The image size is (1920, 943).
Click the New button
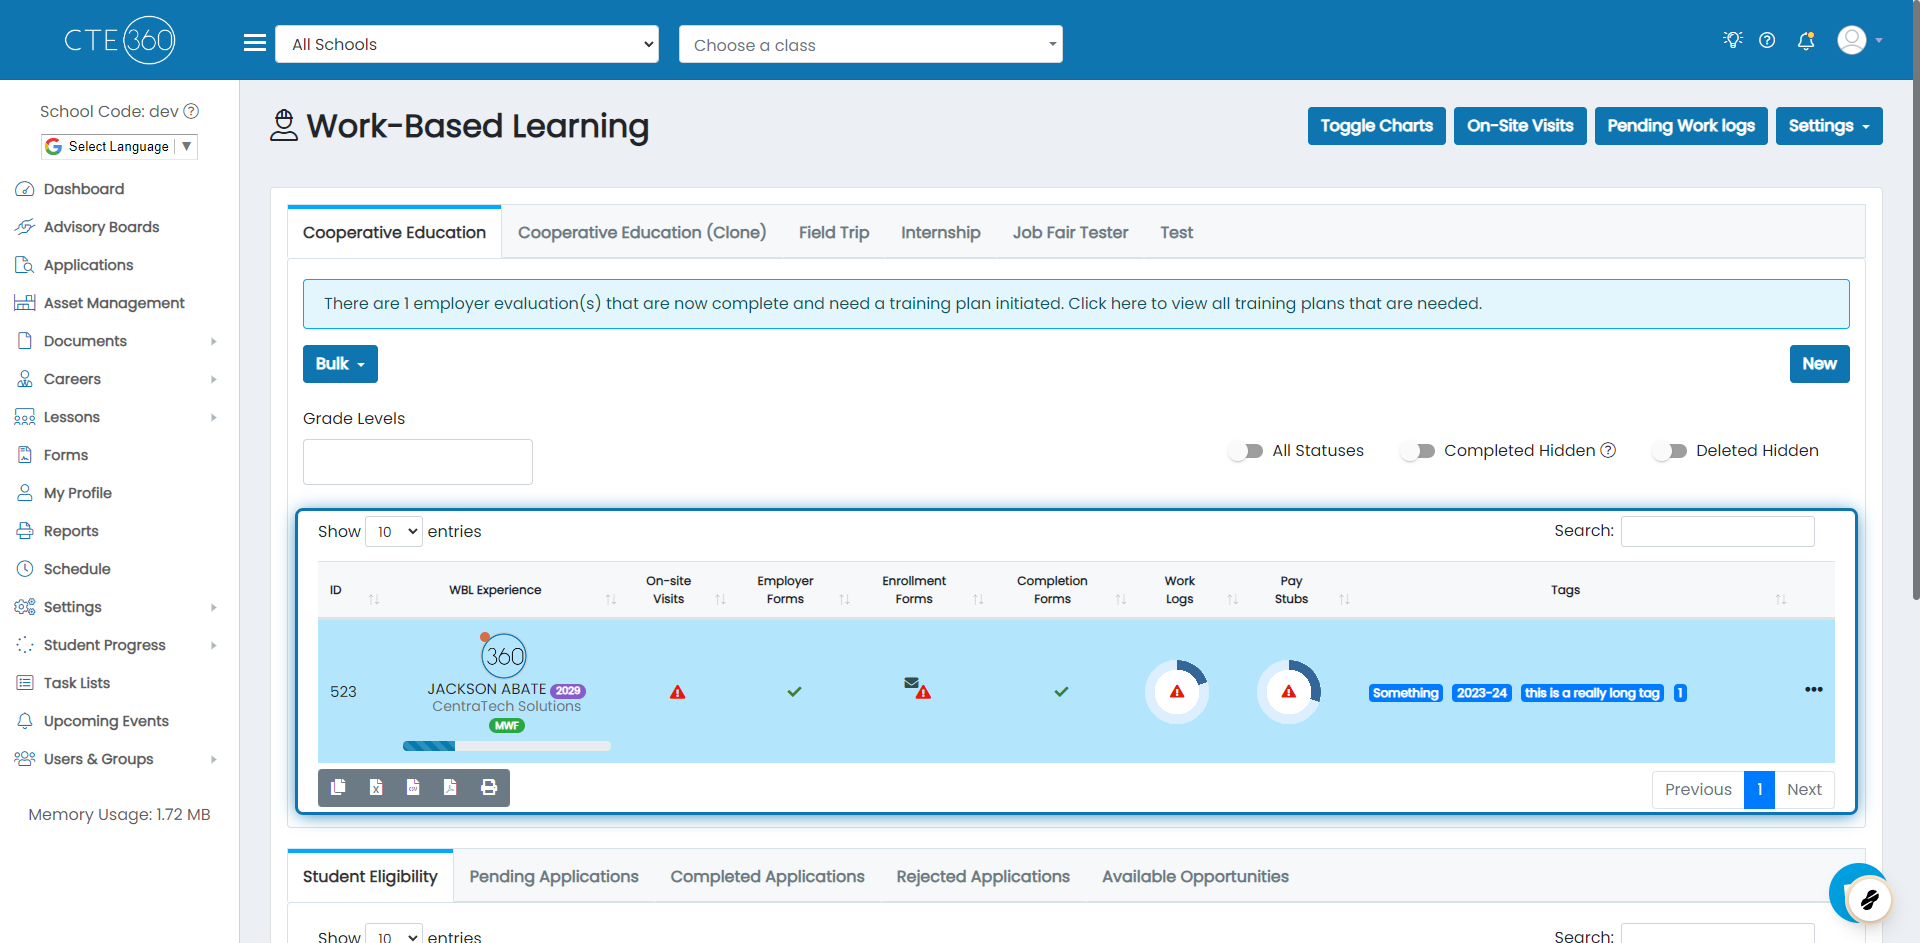pyautogui.click(x=1819, y=364)
